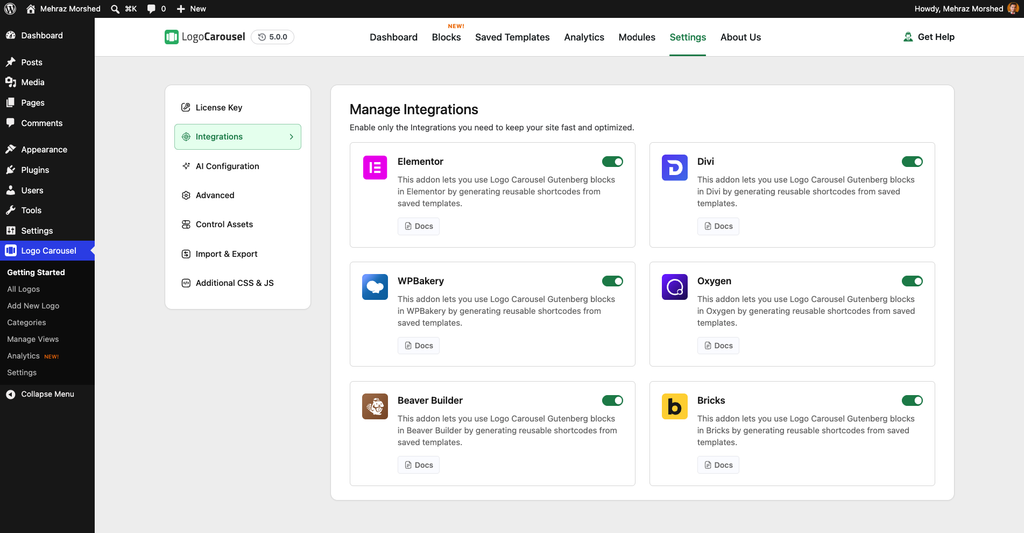Open the search magnifier in admin bar
This screenshot has width=1024, height=533.
tap(115, 8)
